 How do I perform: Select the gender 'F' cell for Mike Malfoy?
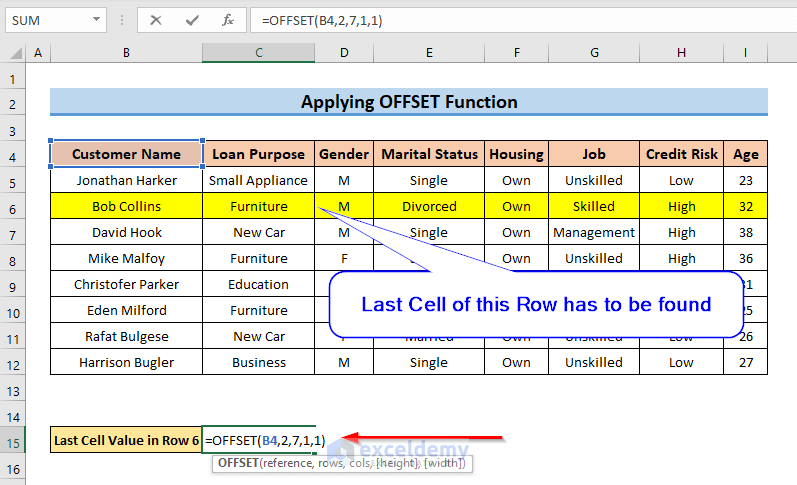344,258
